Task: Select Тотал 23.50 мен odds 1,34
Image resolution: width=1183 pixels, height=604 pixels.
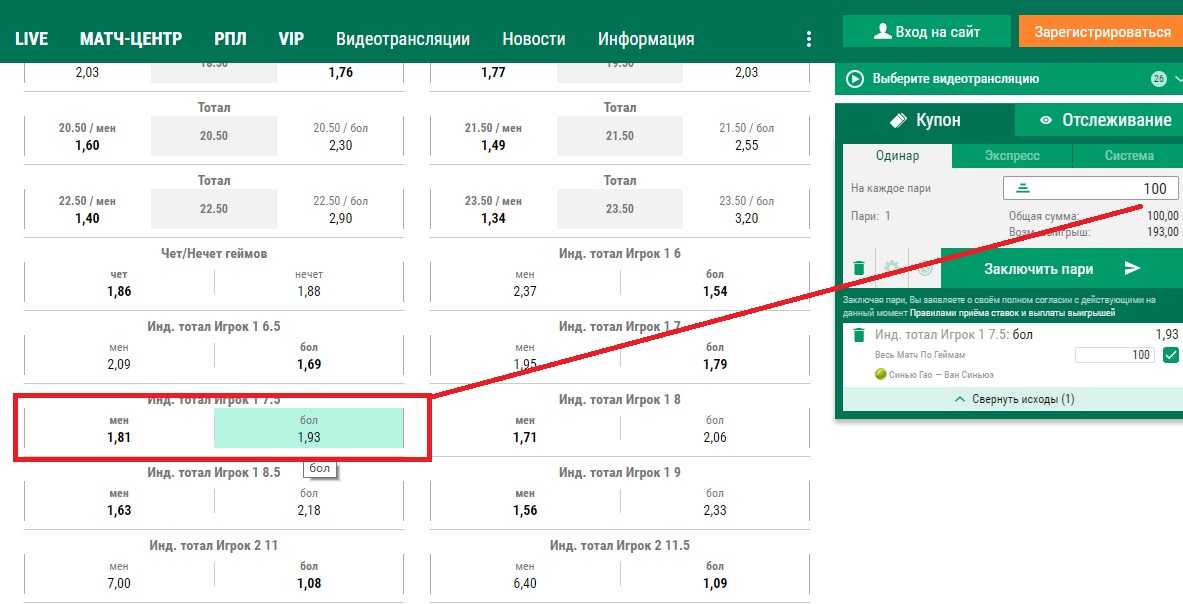Action: 493,210
